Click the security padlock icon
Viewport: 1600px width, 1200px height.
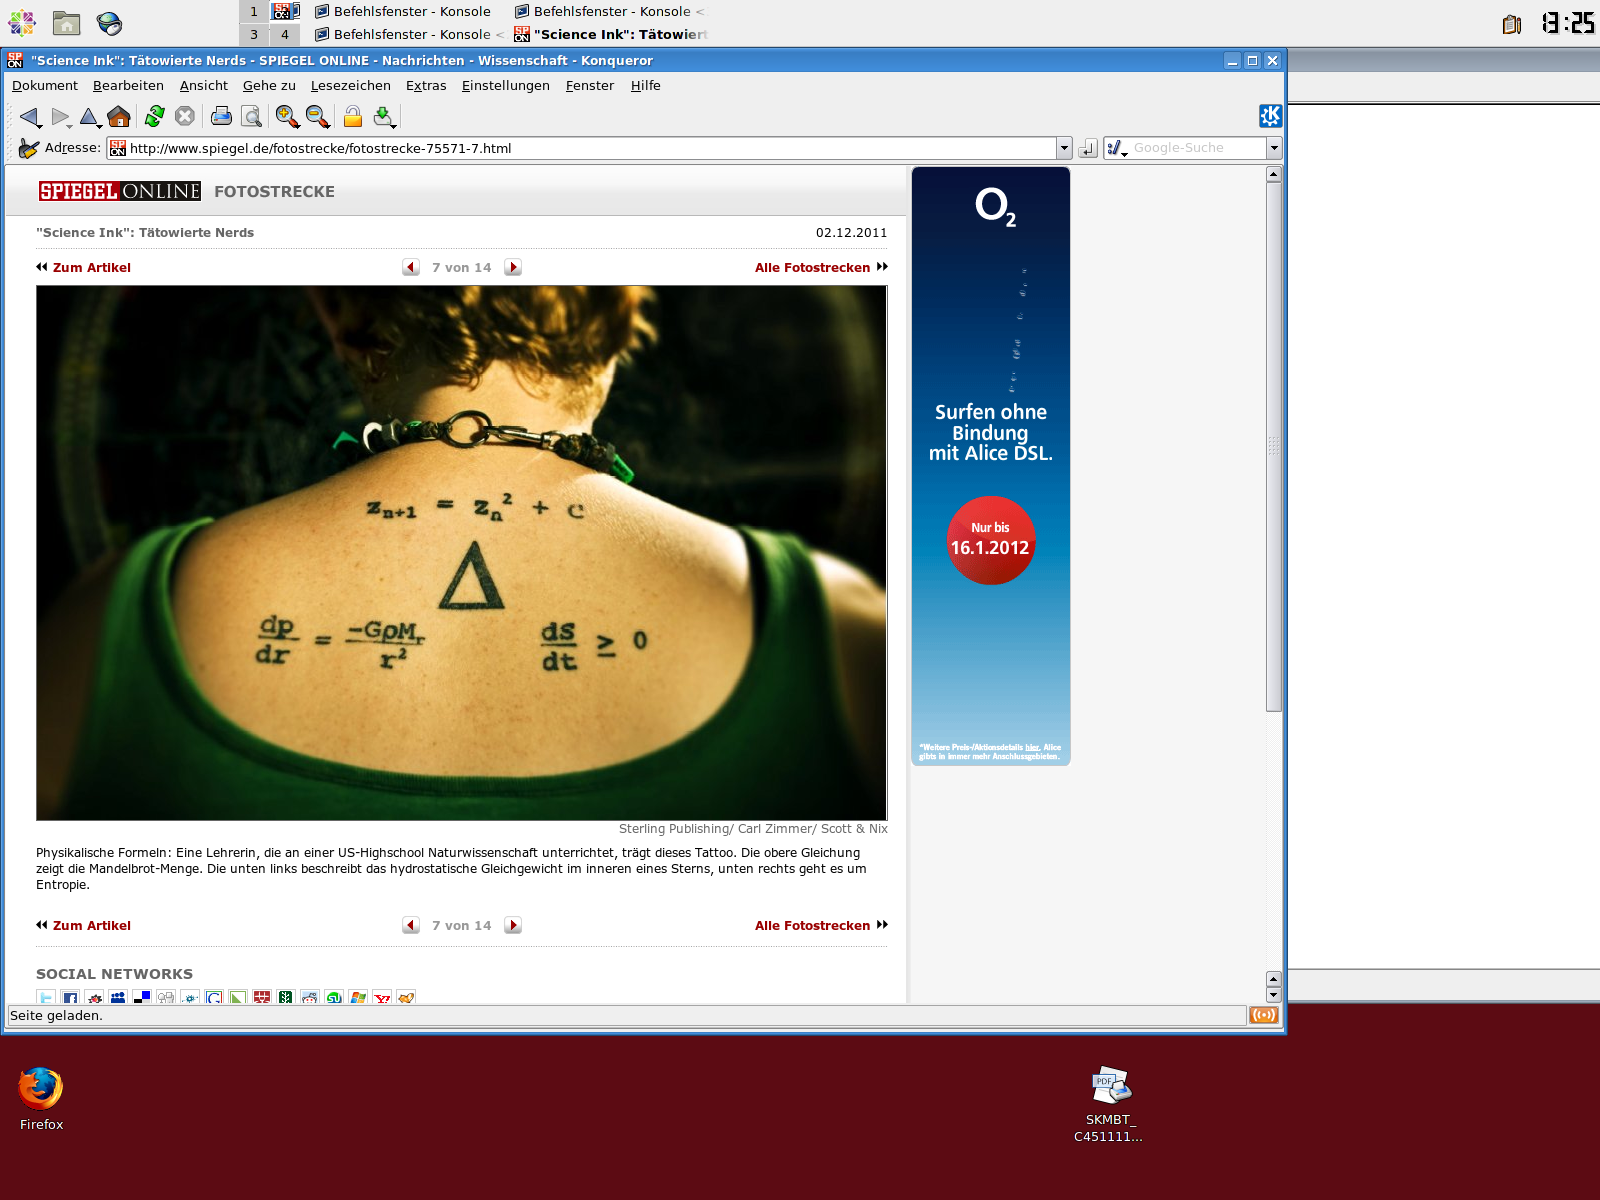(352, 117)
